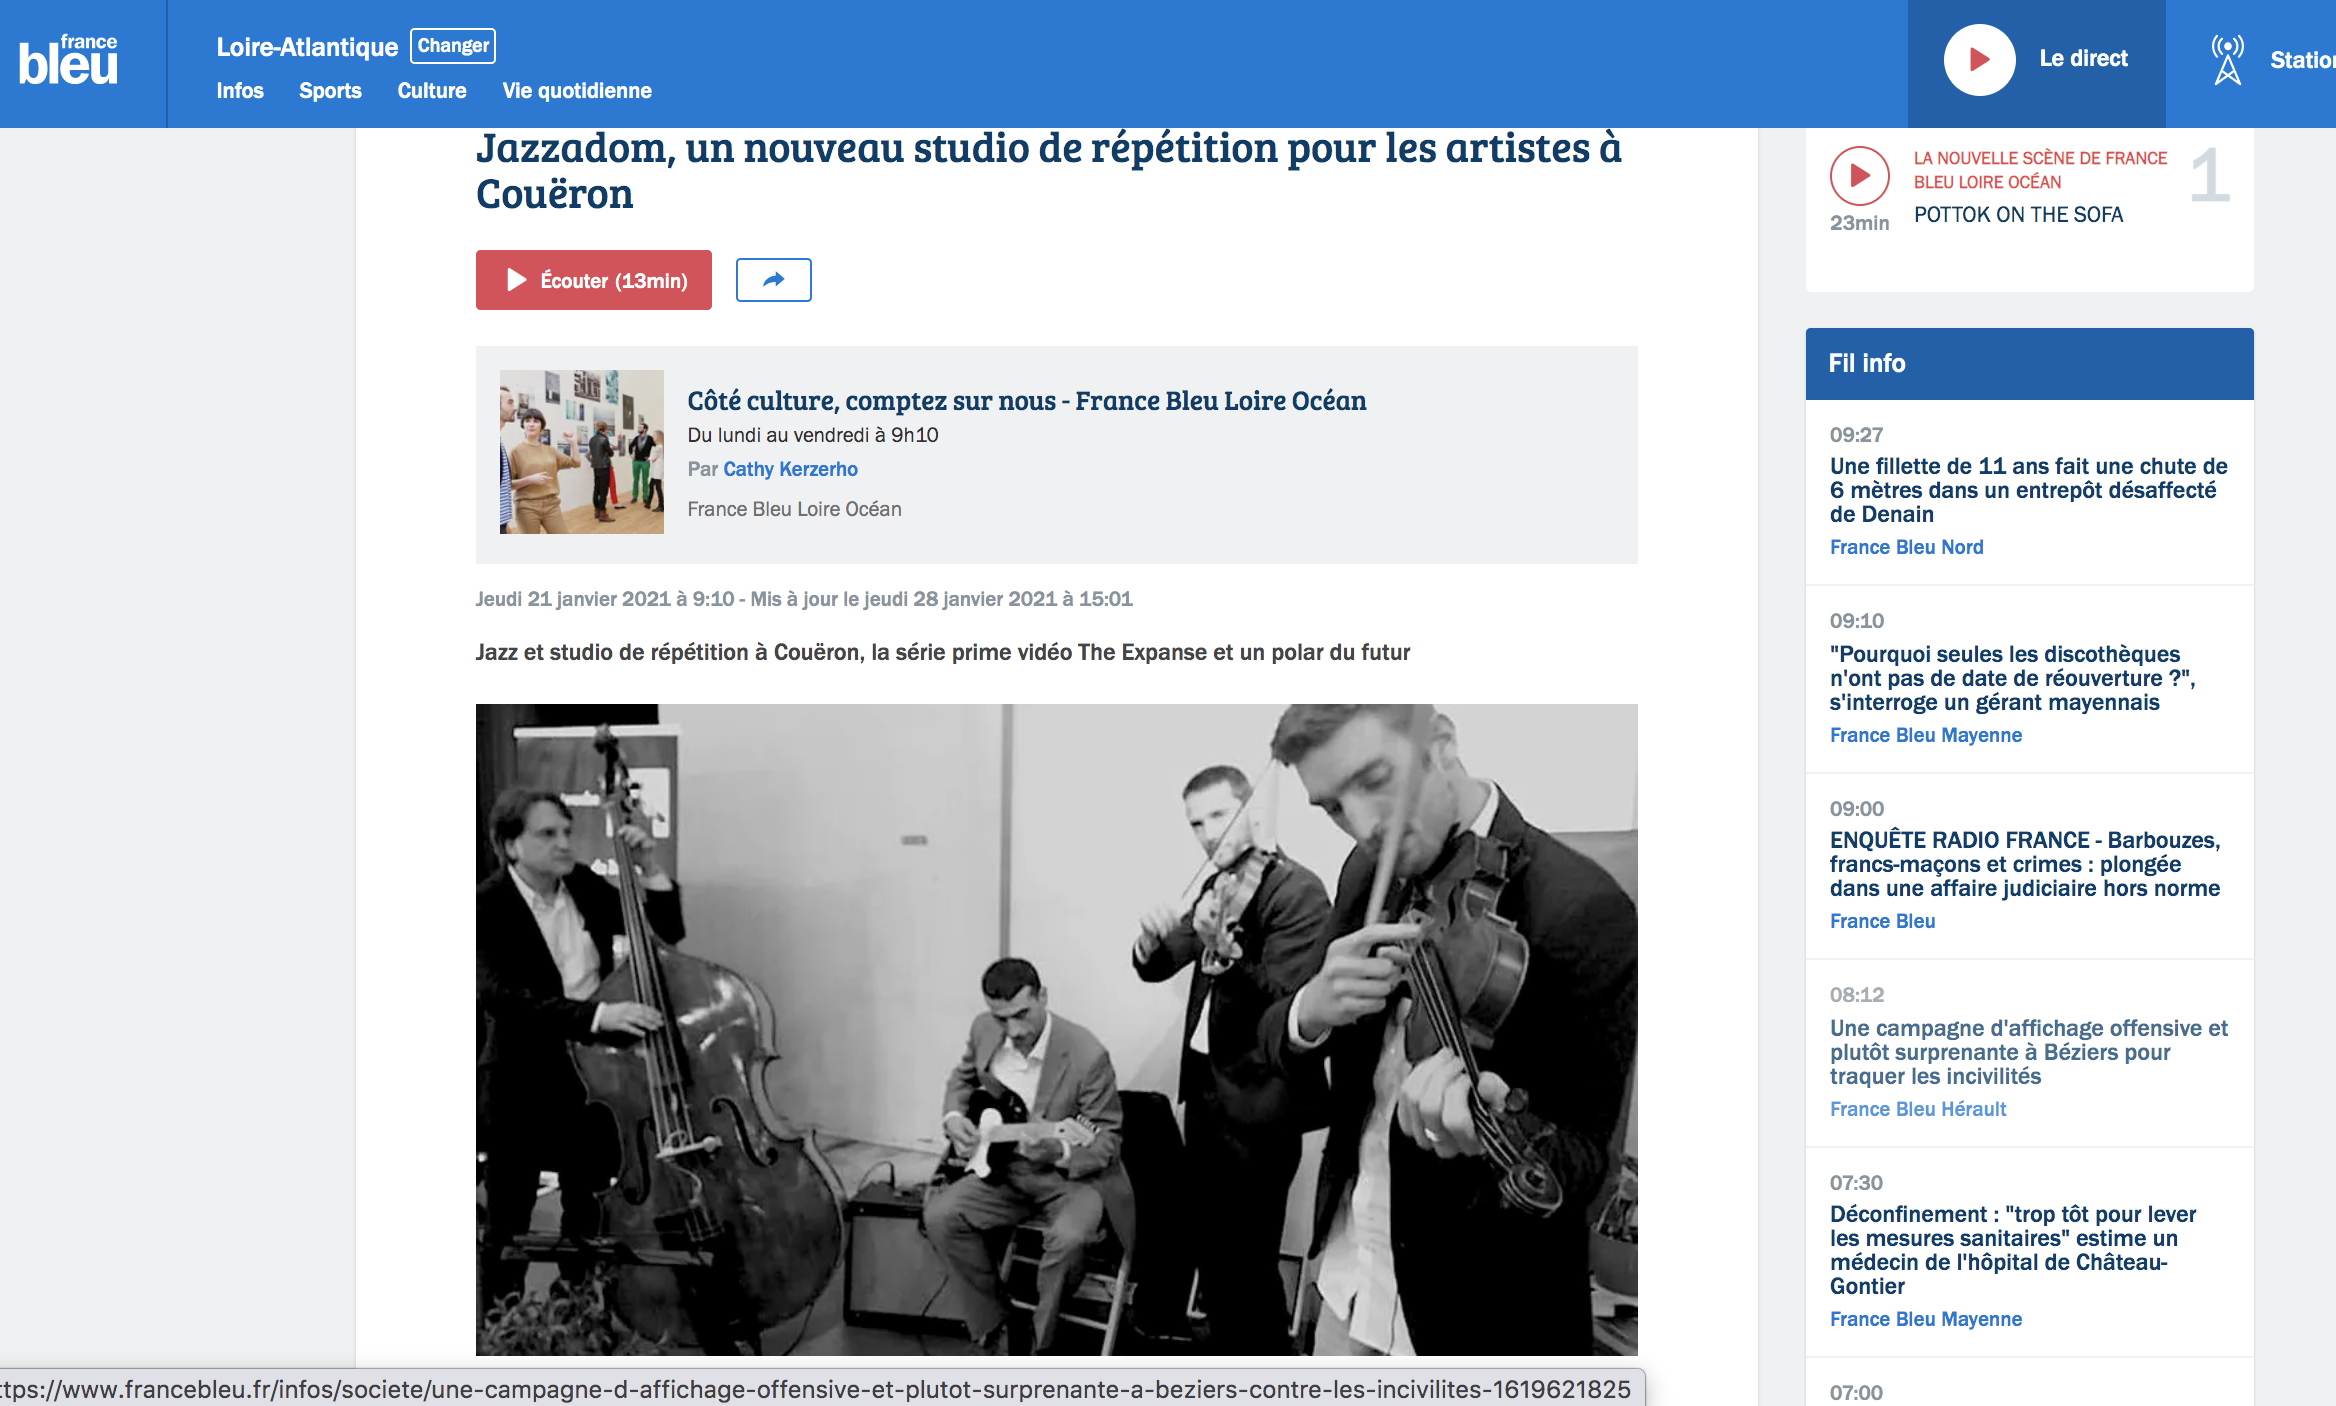Open the Côté culture, comptez sur nous show link
This screenshot has height=1406, width=2336.
pos(1027,401)
